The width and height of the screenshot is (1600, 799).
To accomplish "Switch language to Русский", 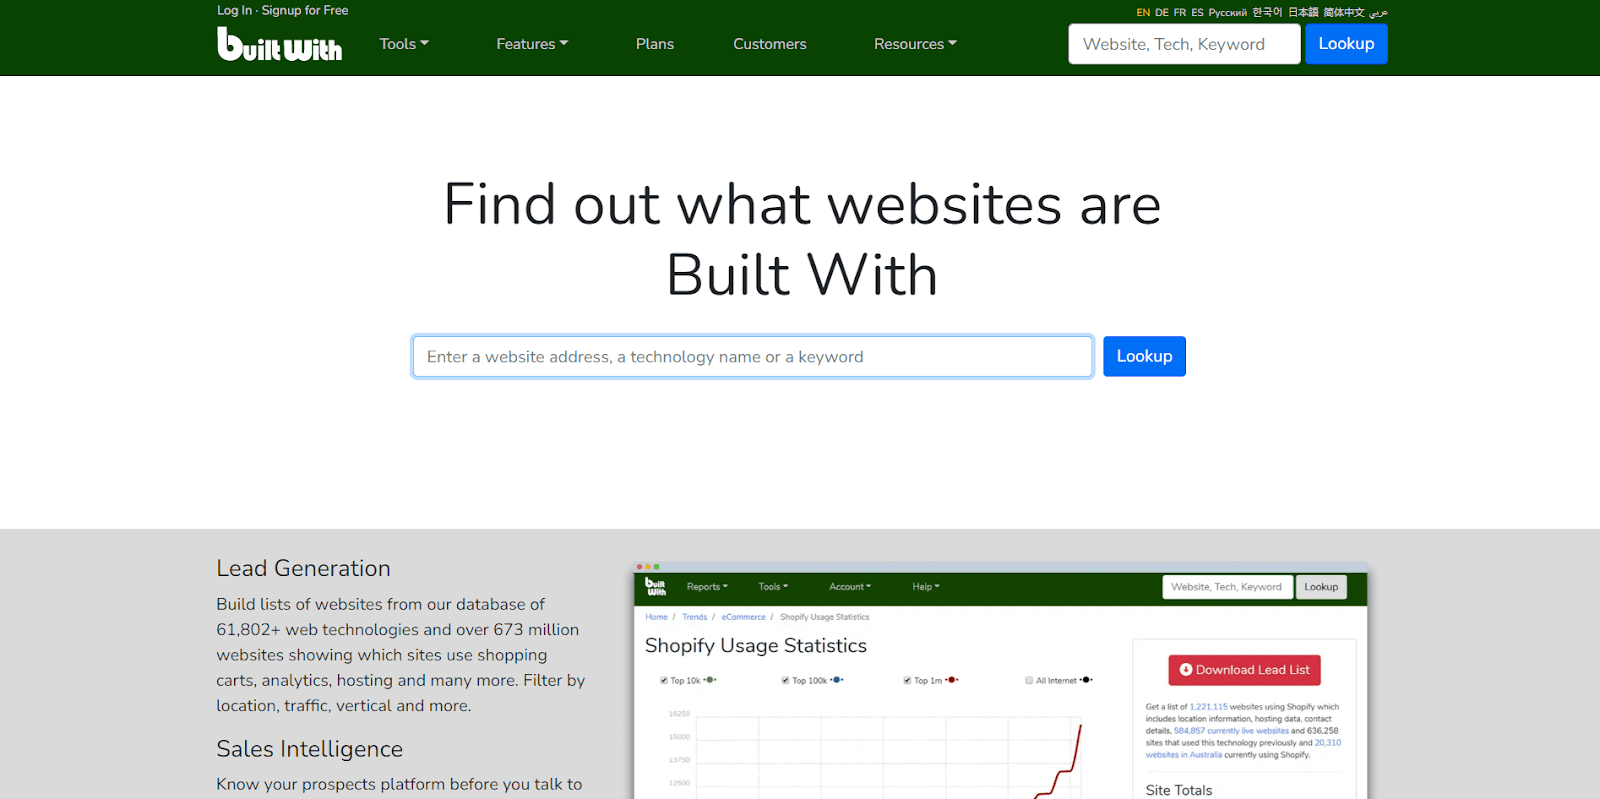I will 1228,13.
